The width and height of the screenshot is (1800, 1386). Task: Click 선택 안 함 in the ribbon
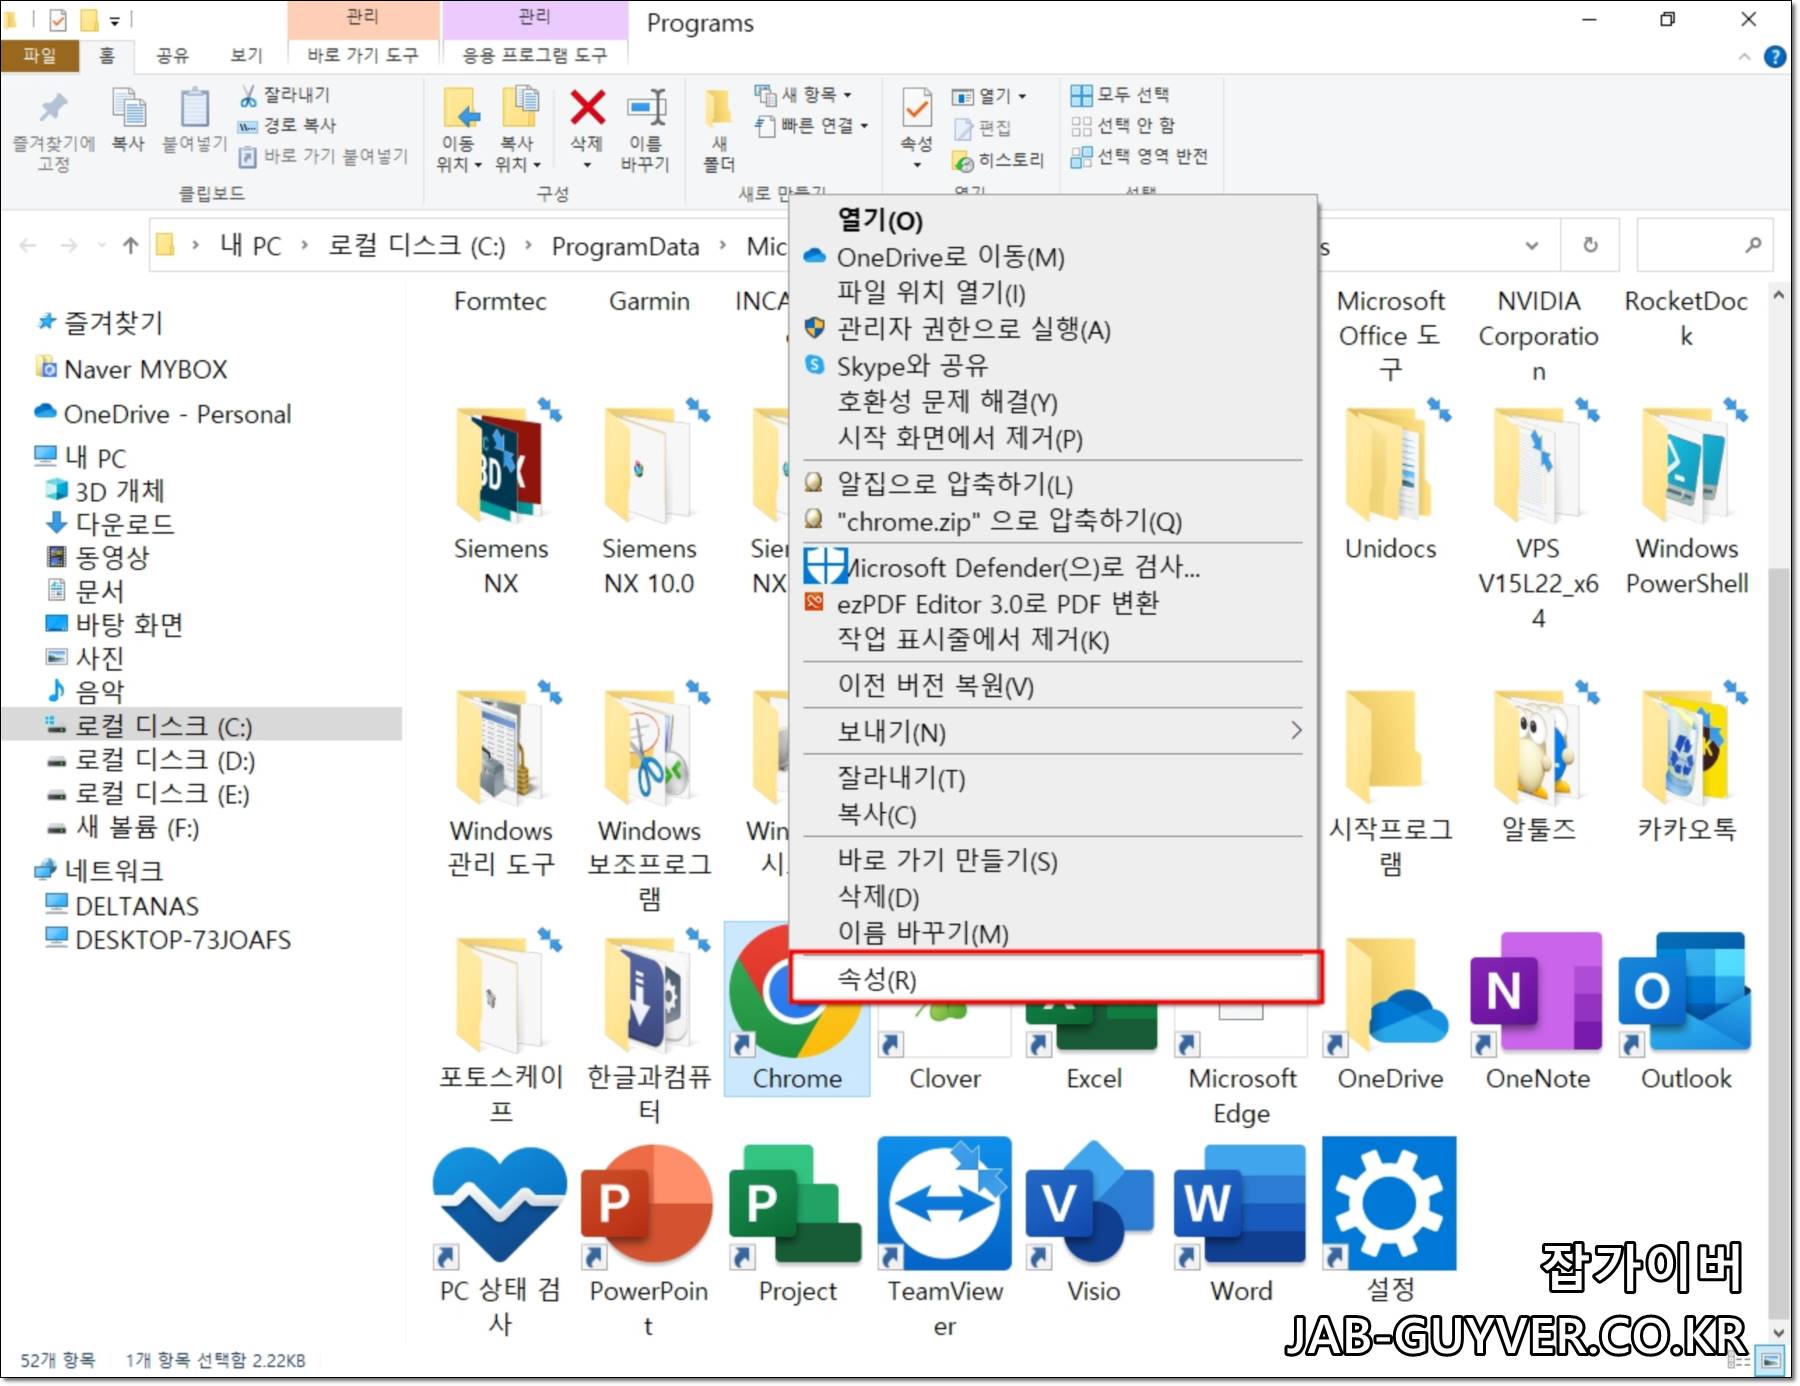click(x=1122, y=126)
